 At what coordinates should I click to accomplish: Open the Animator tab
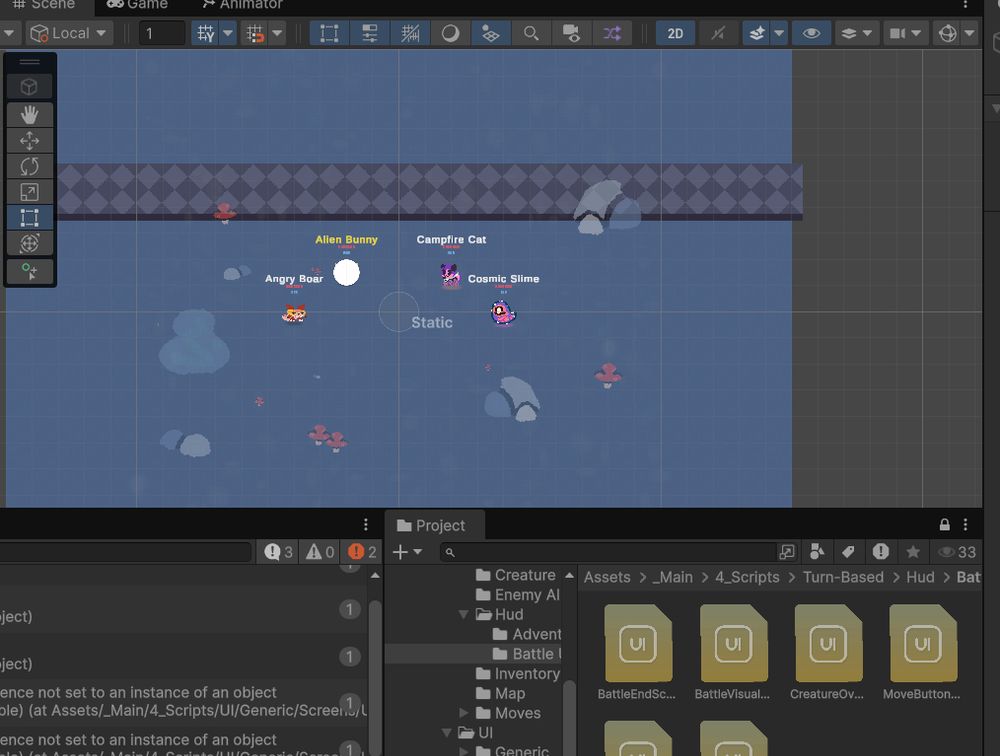pos(242,4)
